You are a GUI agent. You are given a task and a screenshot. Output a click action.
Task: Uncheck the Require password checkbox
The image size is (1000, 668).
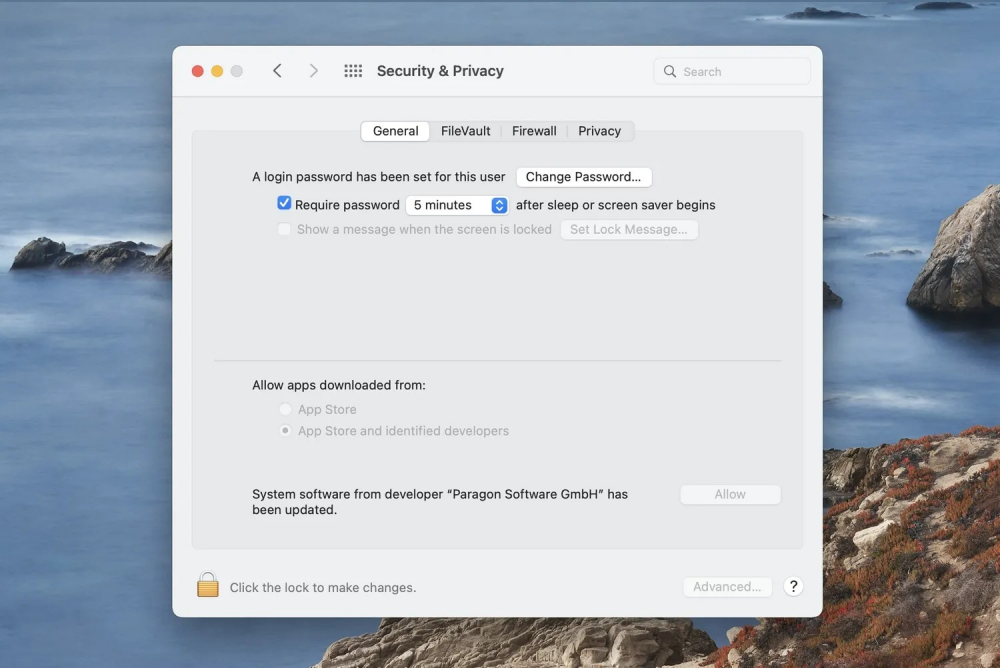pyautogui.click(x=285, y=204)
